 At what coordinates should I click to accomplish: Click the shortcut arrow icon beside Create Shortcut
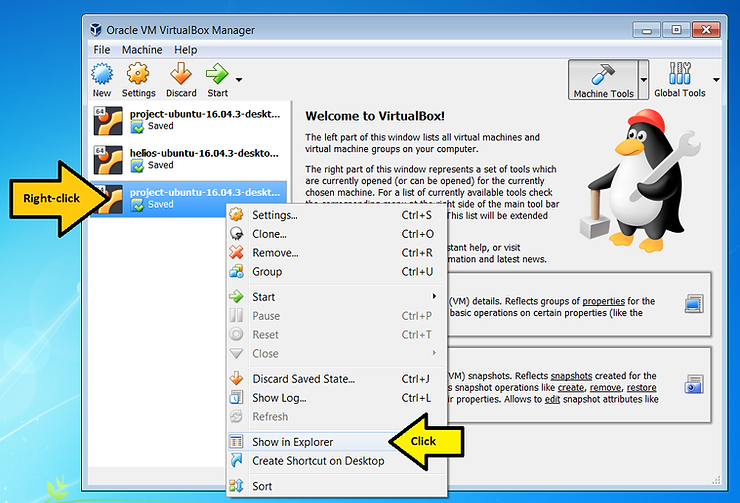coord(236,461)
